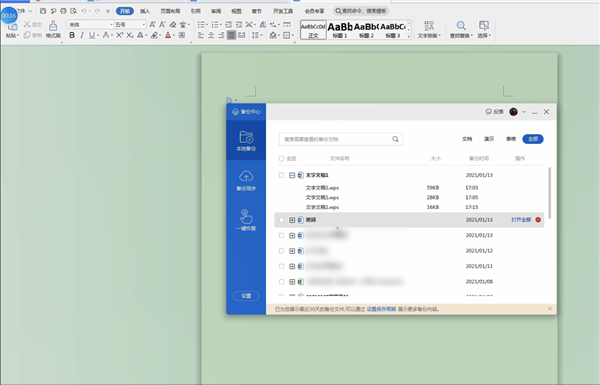The width and height of the screenshot is (600, 385).
Task: Show all backups via the blue 全部 tab
Action: [x=533, y=139]
